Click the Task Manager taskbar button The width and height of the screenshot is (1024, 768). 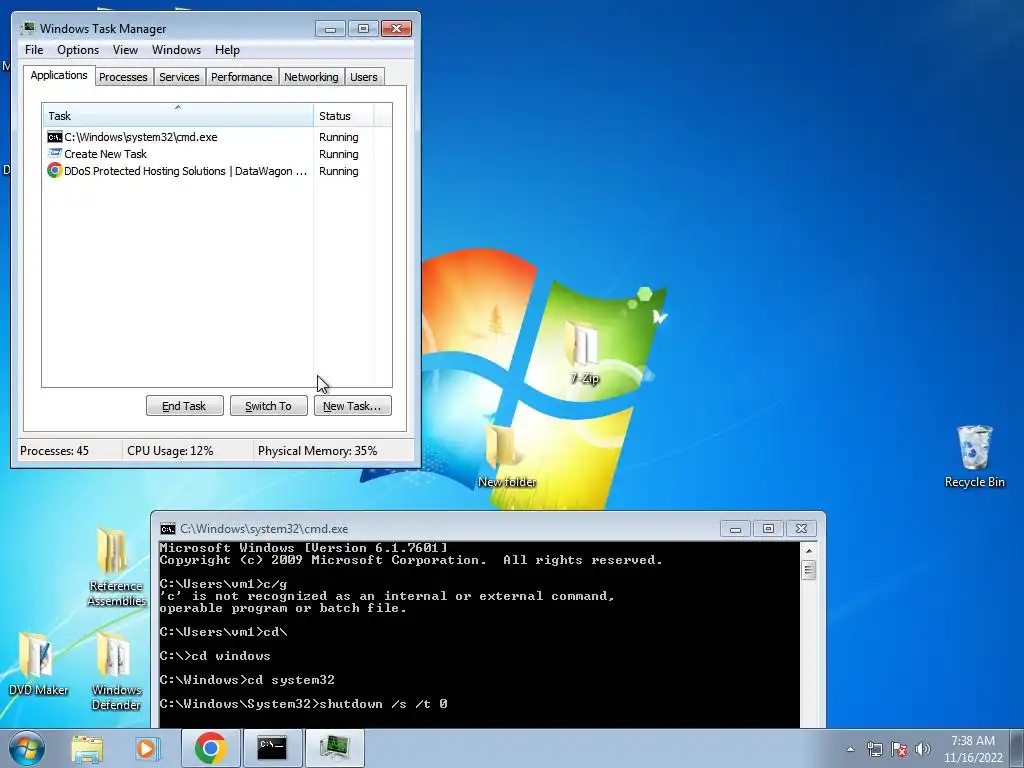[x=334, y=748]
